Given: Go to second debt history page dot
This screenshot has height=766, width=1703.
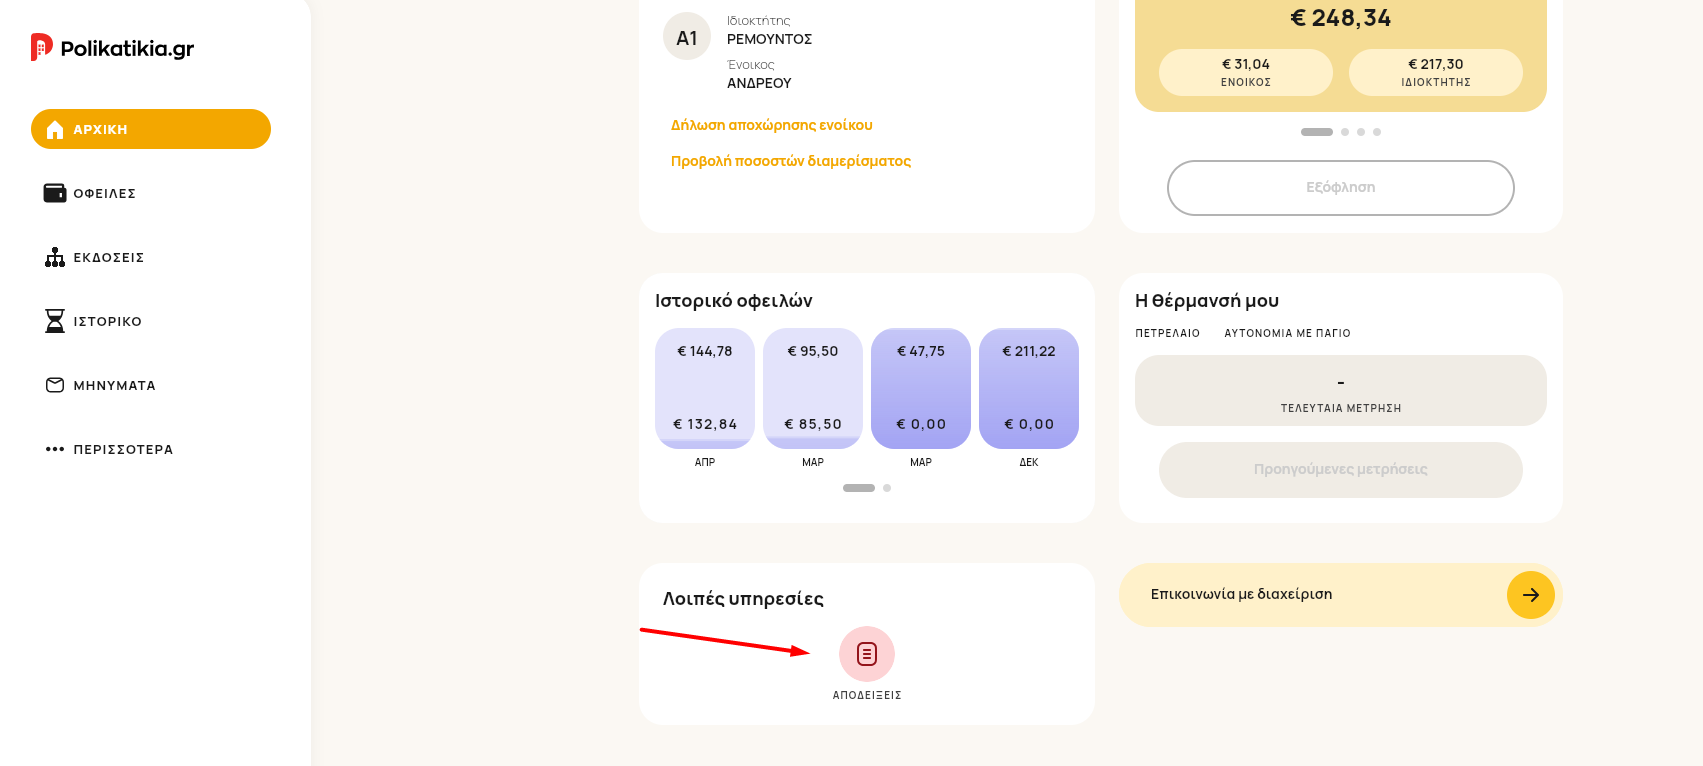Looking at the screenshot, I should pos(887,488).
